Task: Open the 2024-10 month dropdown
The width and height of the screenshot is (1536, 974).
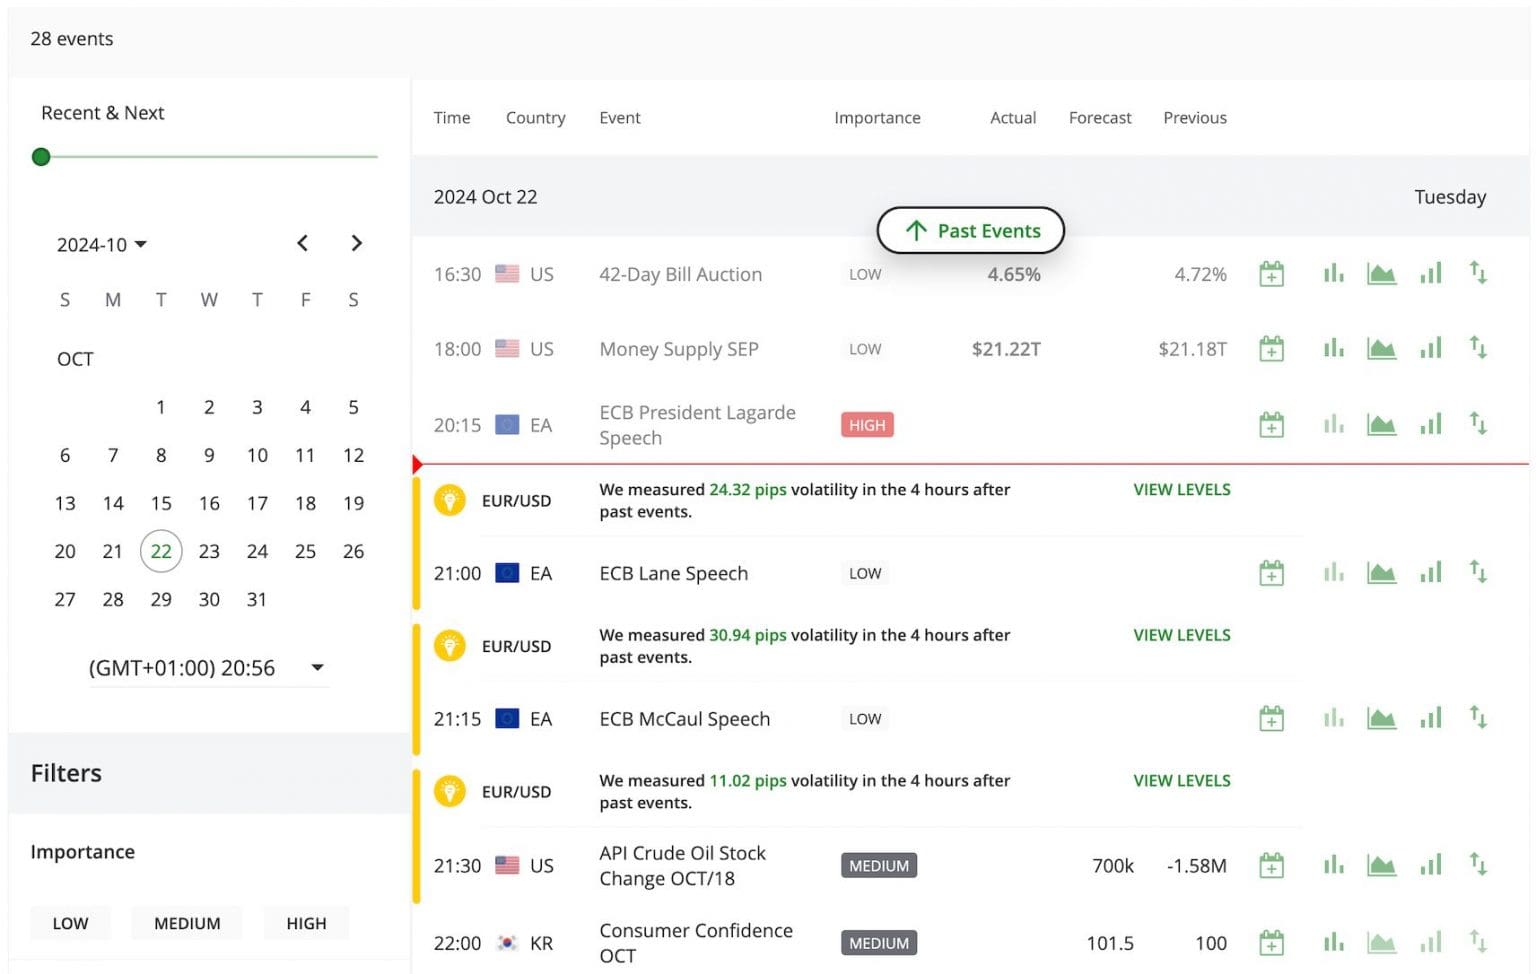Action: (x=101, y=245)
